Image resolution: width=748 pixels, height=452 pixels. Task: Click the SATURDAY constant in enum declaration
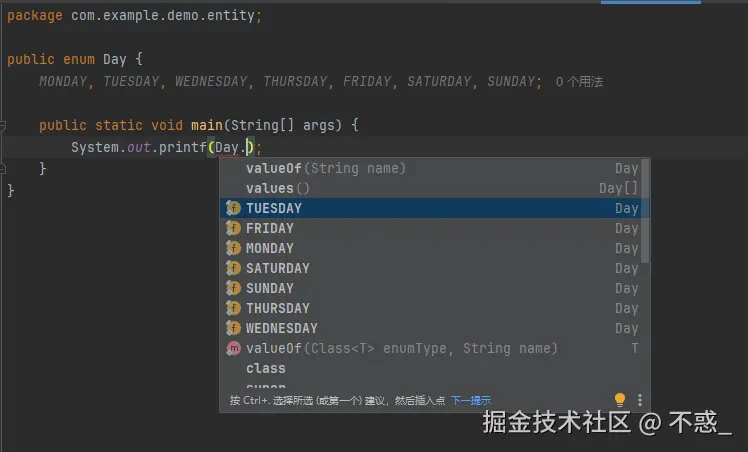439,82
